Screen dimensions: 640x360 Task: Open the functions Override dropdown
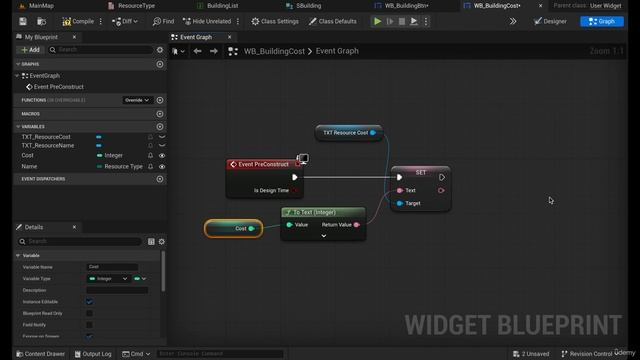pos(137,100)
